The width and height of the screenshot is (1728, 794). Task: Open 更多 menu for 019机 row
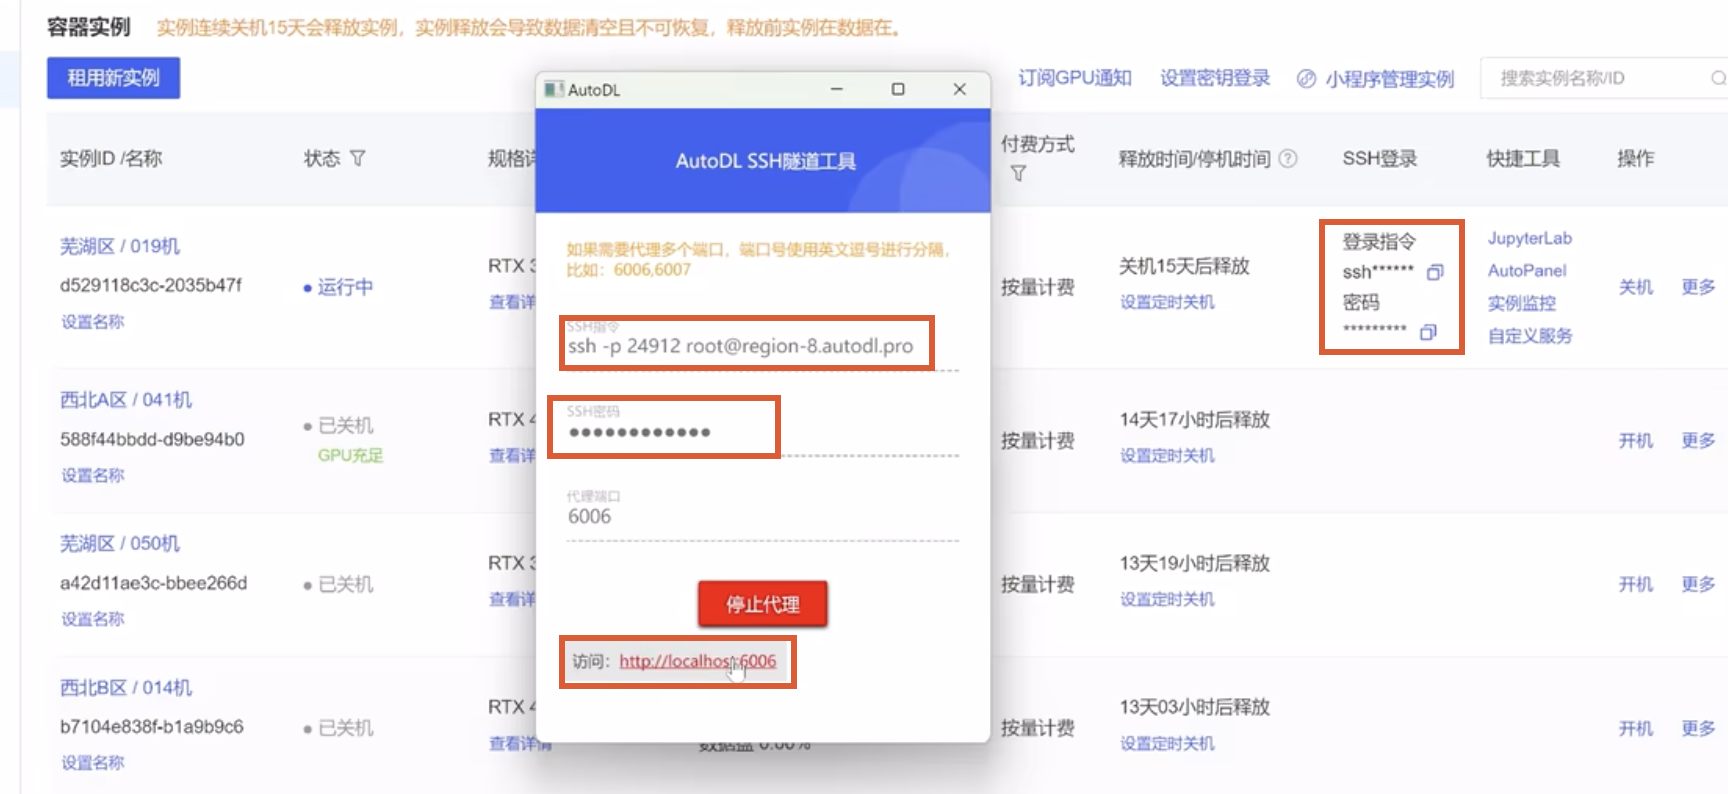[1698, 287]
